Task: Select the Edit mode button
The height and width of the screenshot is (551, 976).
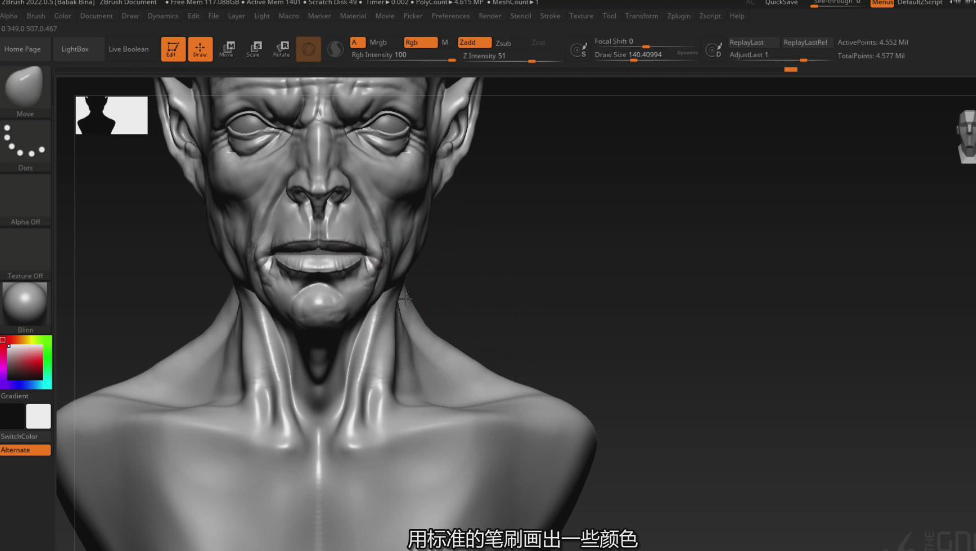Action: (172, 49)
